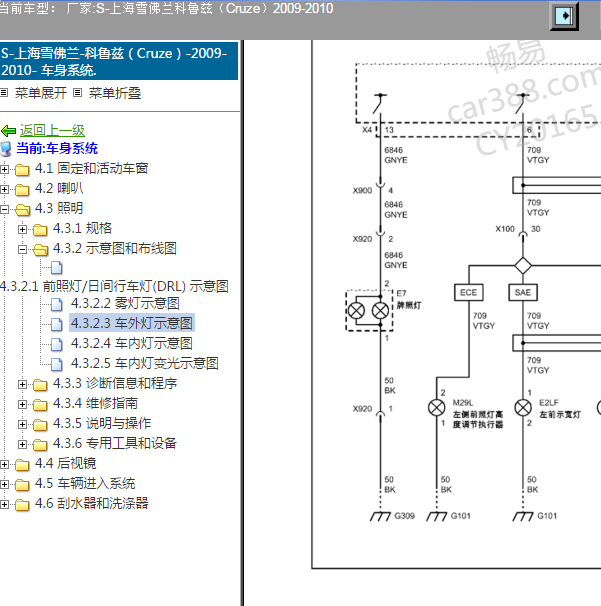601x606 pixels.
Task: Click page icon for 4.3.2.5 车内灯变光示意图
Action: point(57,364)
